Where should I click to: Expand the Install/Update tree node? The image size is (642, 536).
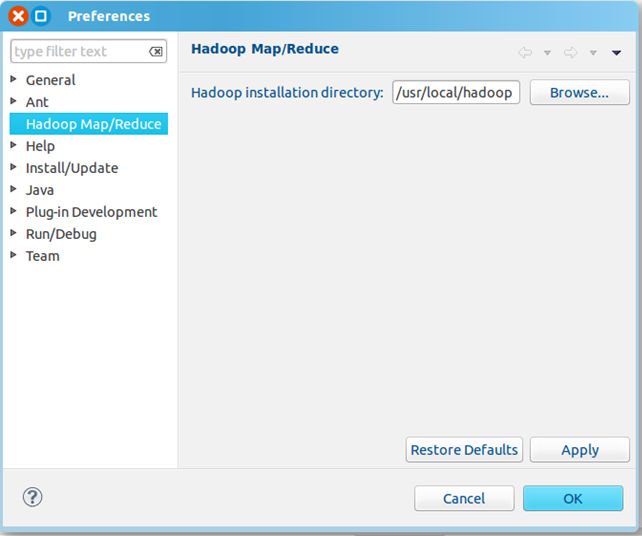point(13,167)
